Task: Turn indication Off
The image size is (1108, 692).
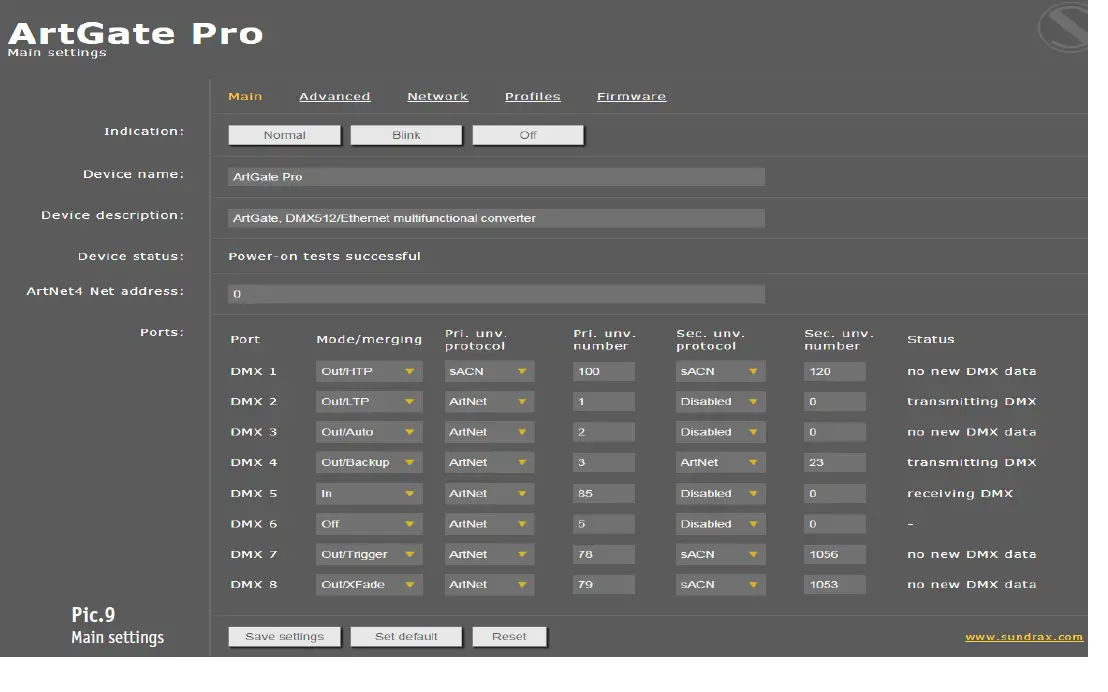Action: 528,135
